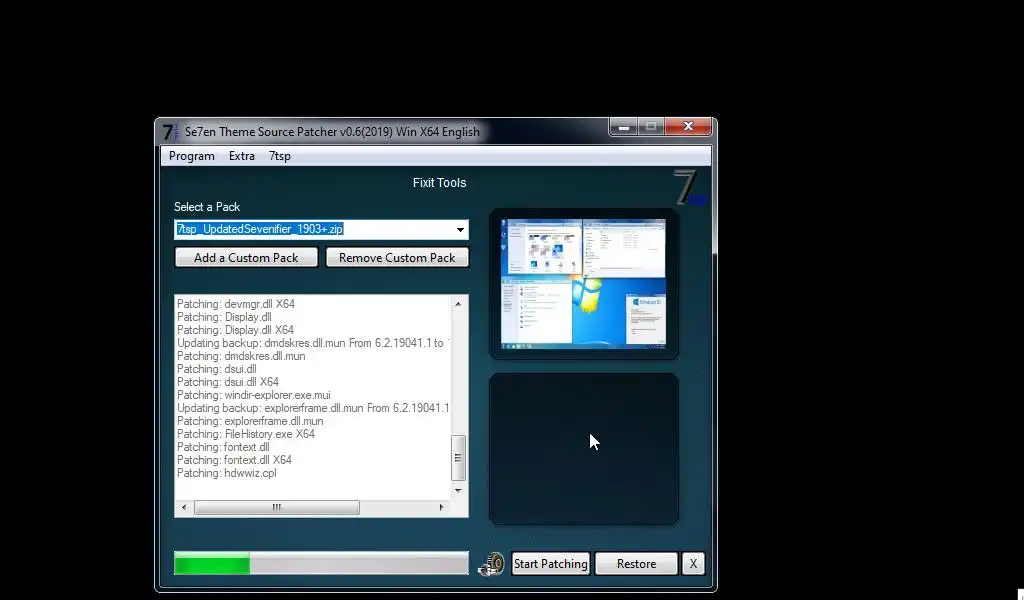Click the 7tsp app icon in title bar
The height and width of the screenshot is (600, 1024).
[x=170, y=132]
